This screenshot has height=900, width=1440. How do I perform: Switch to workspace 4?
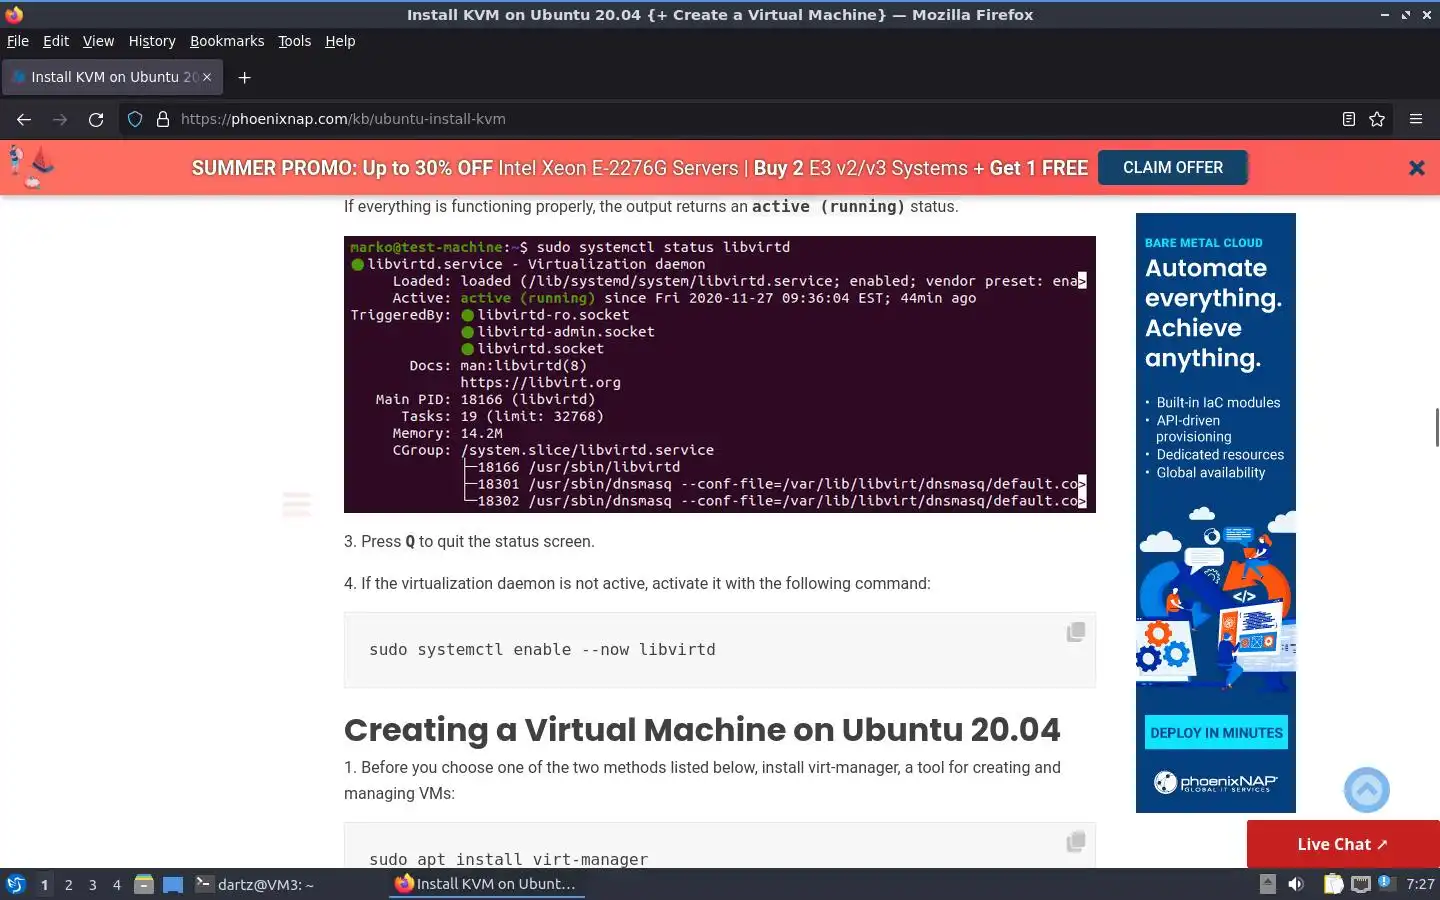(116, 885)
